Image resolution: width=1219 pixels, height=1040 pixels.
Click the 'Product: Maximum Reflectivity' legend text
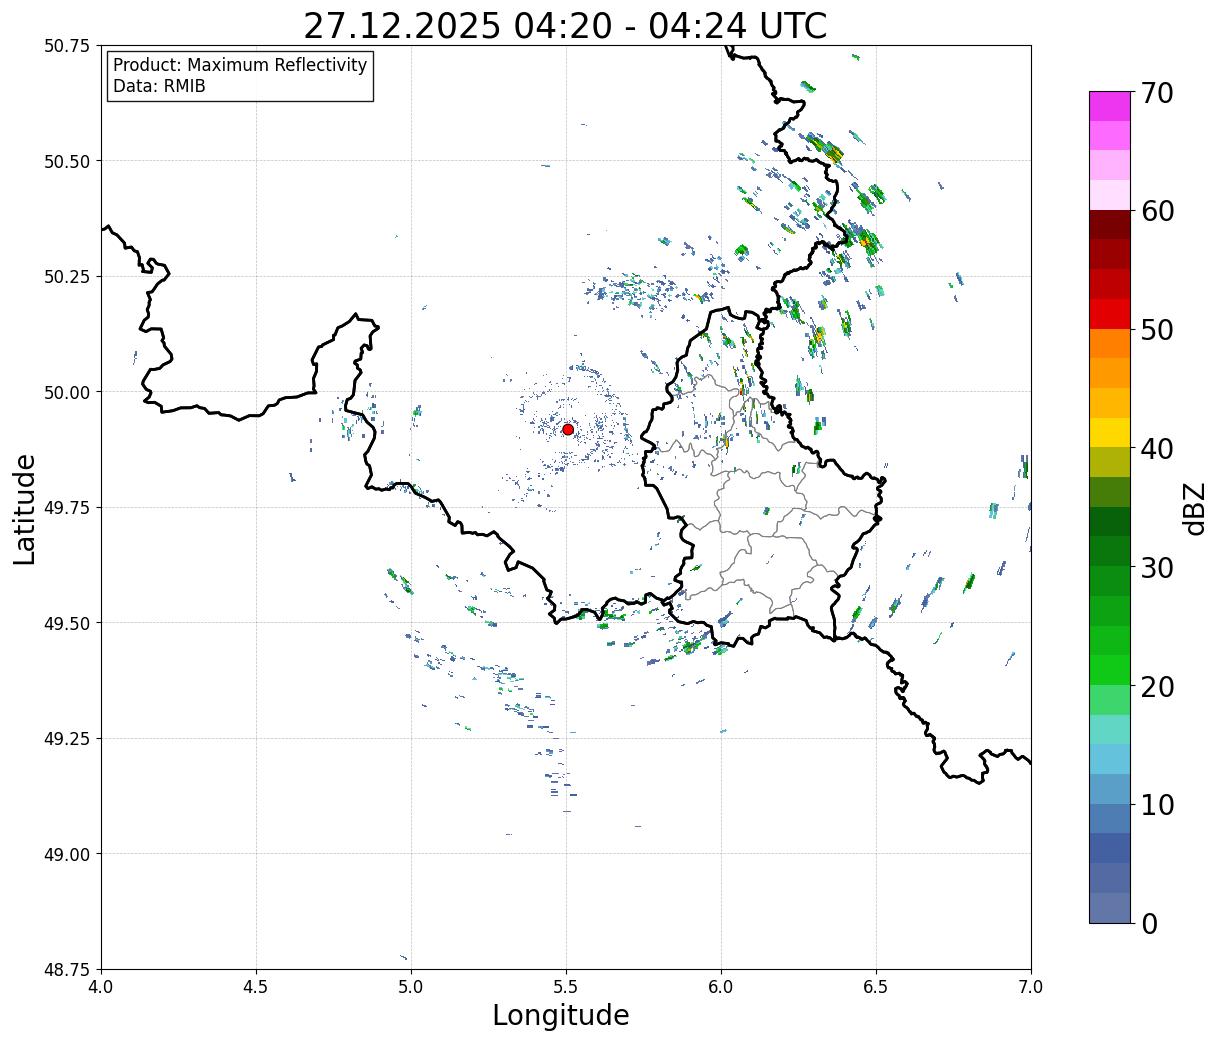coord(240,65)
